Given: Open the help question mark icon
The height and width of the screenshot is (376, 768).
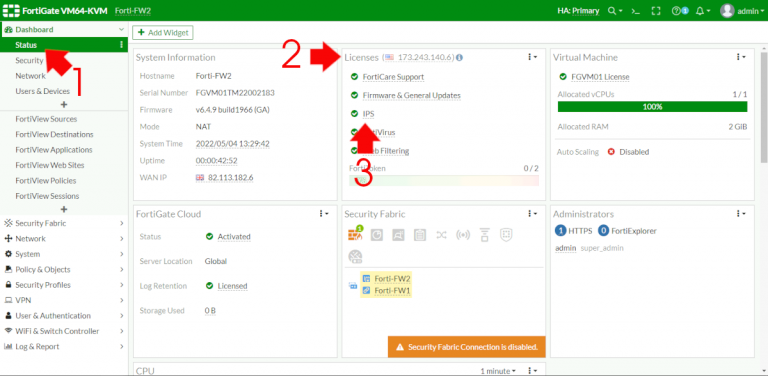Looking at the screenshot, I should point(676,11).
